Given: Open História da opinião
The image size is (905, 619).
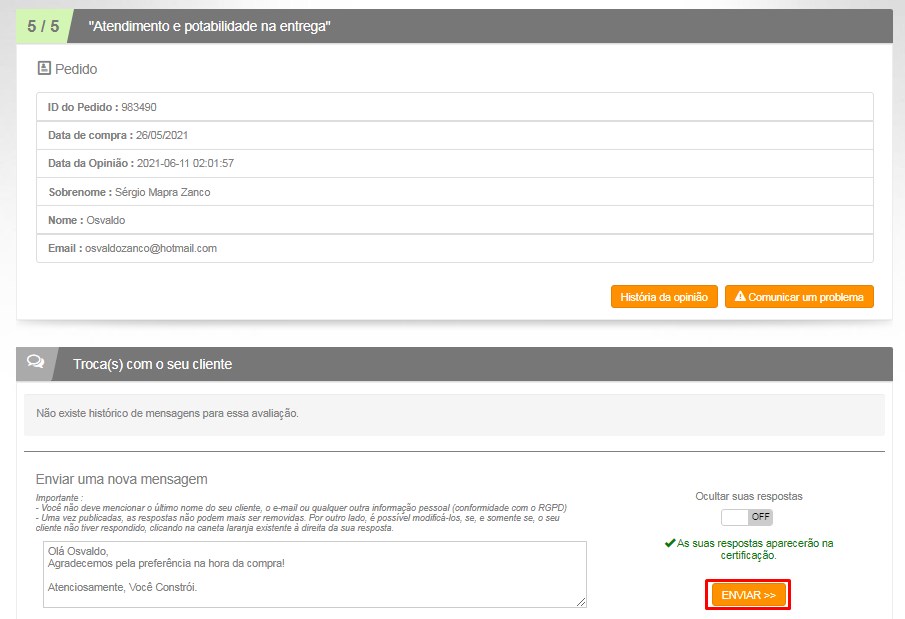Looking at the screenshot, I should (663, 297).
